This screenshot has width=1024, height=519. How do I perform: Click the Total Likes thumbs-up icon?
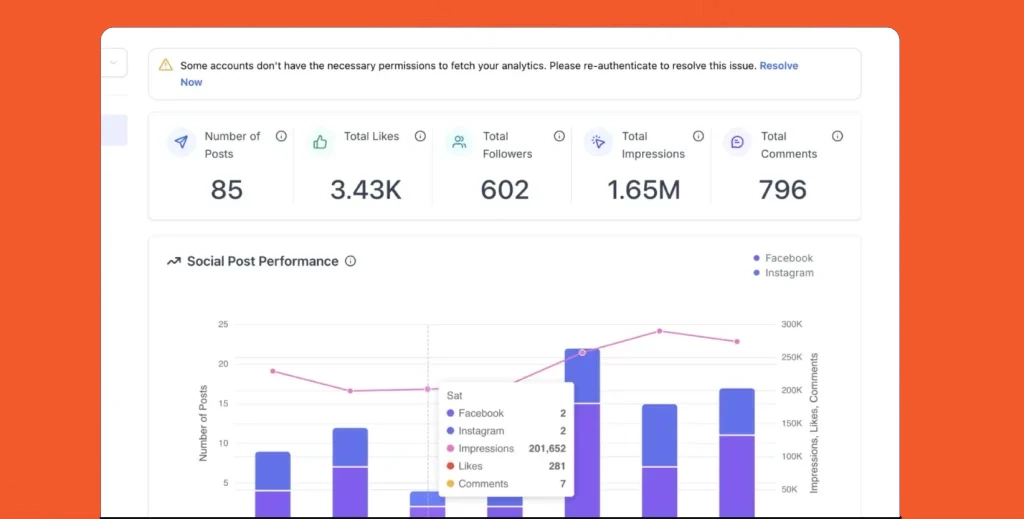(x=320, y=142)
